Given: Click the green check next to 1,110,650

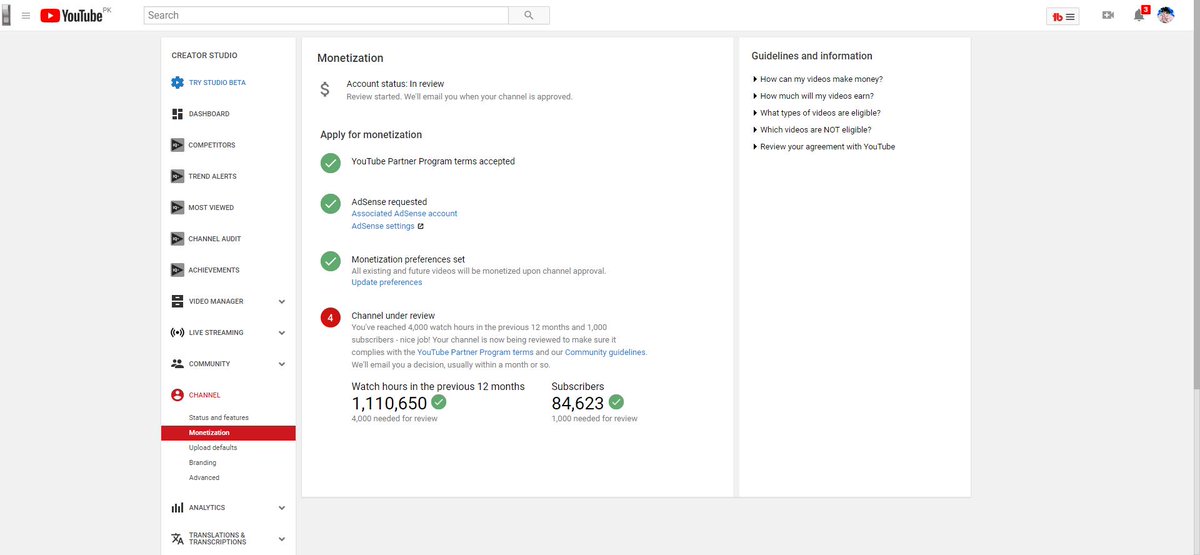Looking at the screenshot, I should pos(438,402).
